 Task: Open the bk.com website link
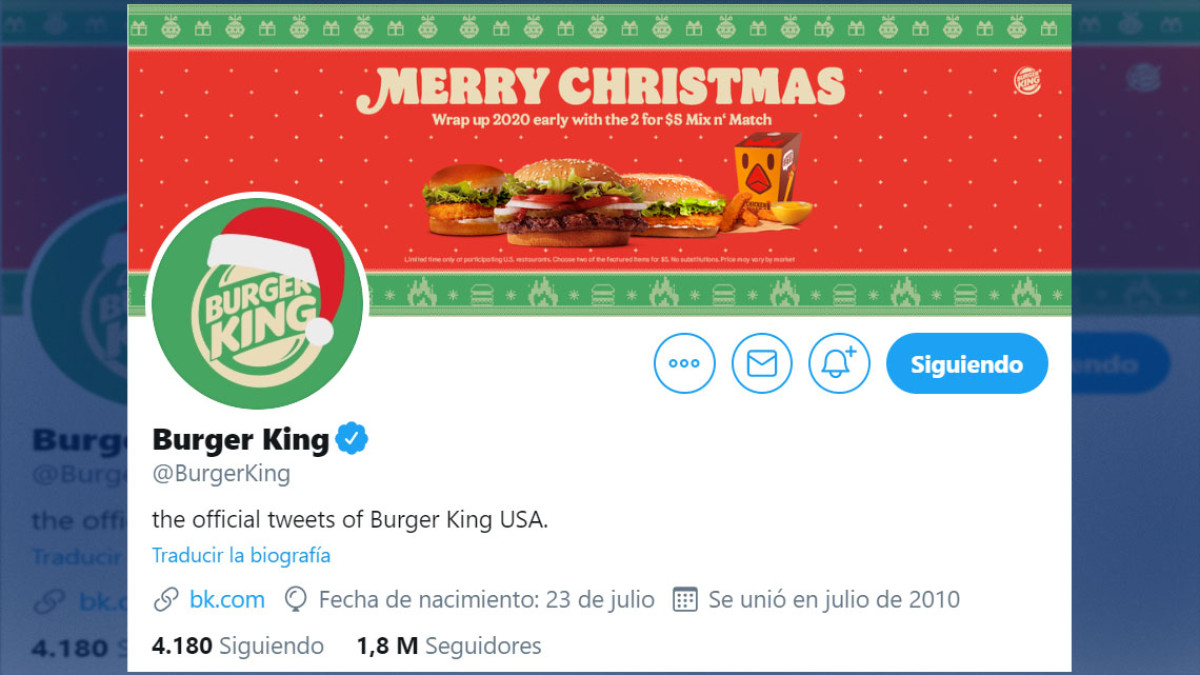225,598
